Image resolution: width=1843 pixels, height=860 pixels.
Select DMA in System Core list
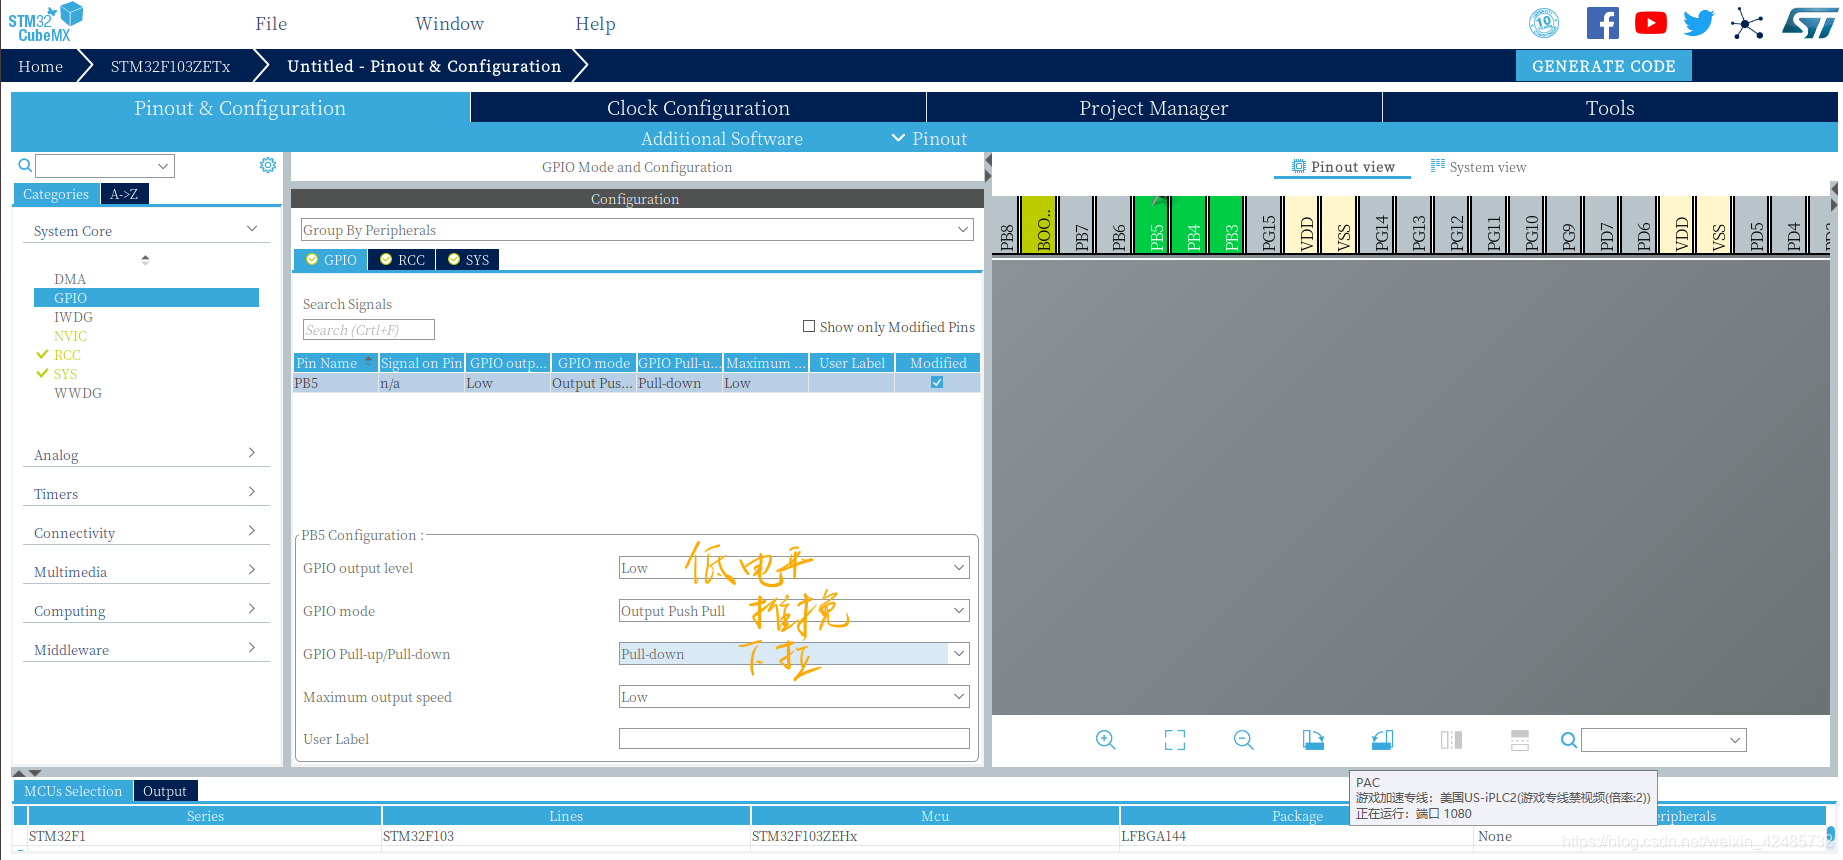click(x=70, y=279)
